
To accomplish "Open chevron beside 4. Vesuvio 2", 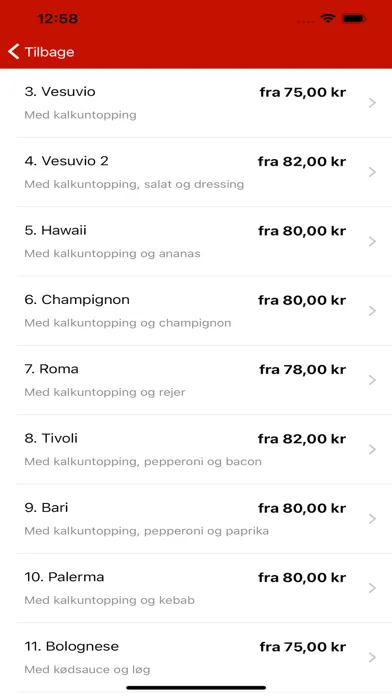I will (x=372, y=172).
